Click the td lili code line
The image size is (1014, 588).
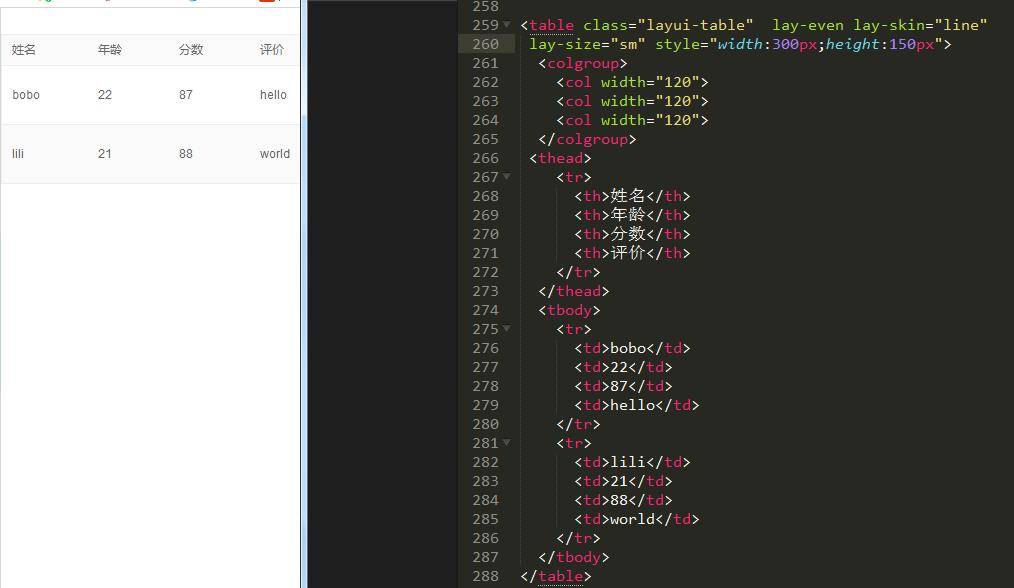pos(632,462)
